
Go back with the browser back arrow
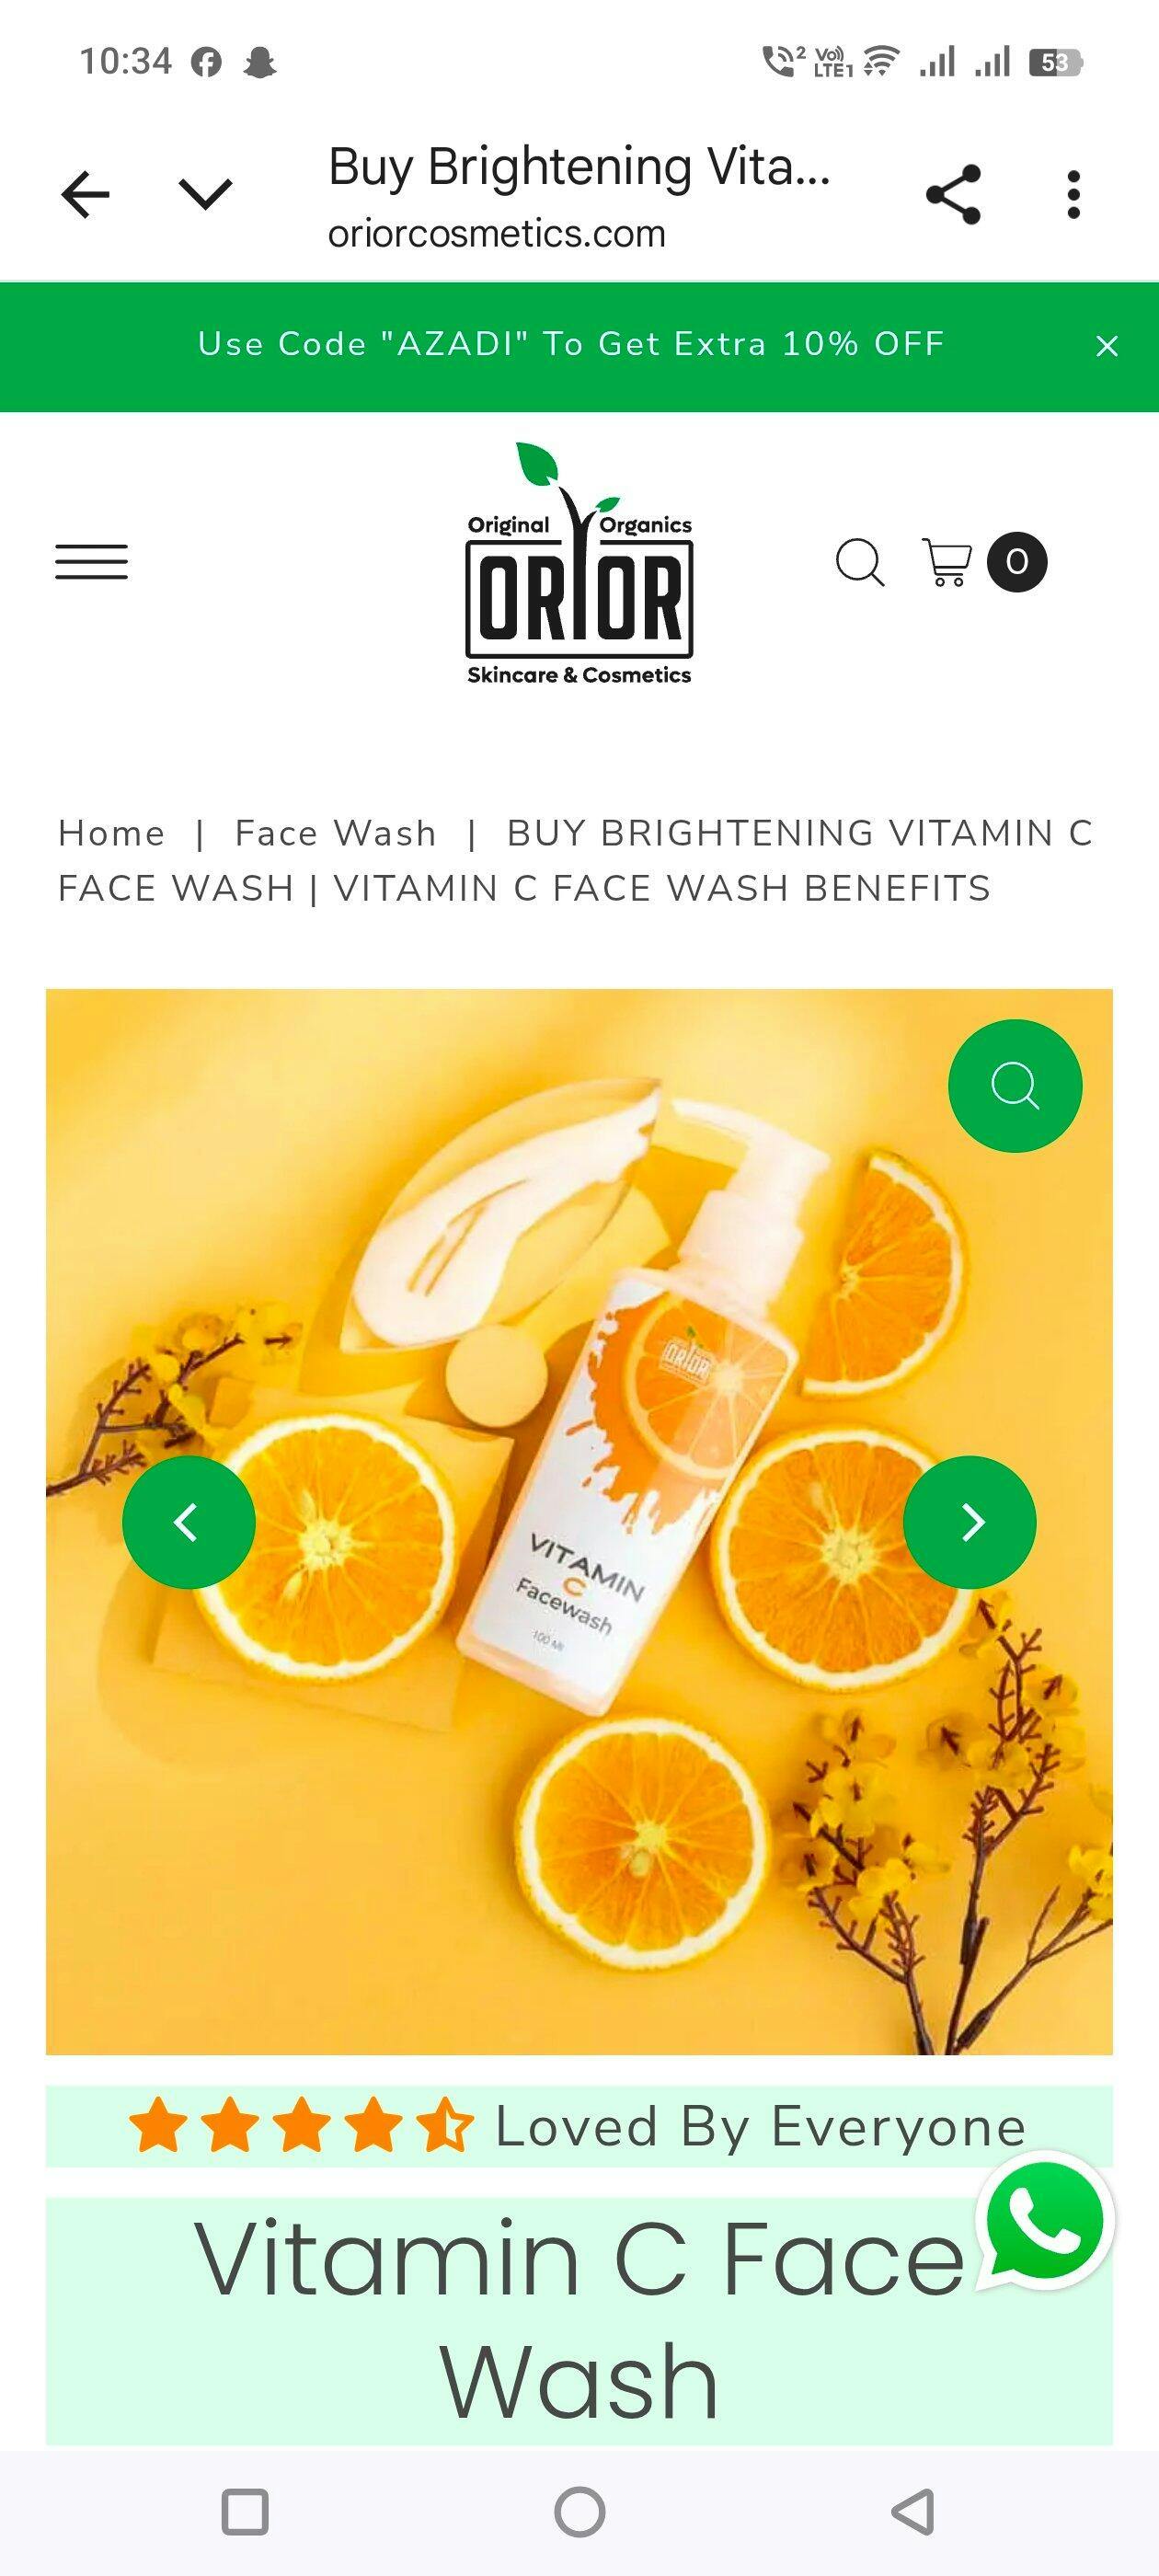tap(85, 194)
